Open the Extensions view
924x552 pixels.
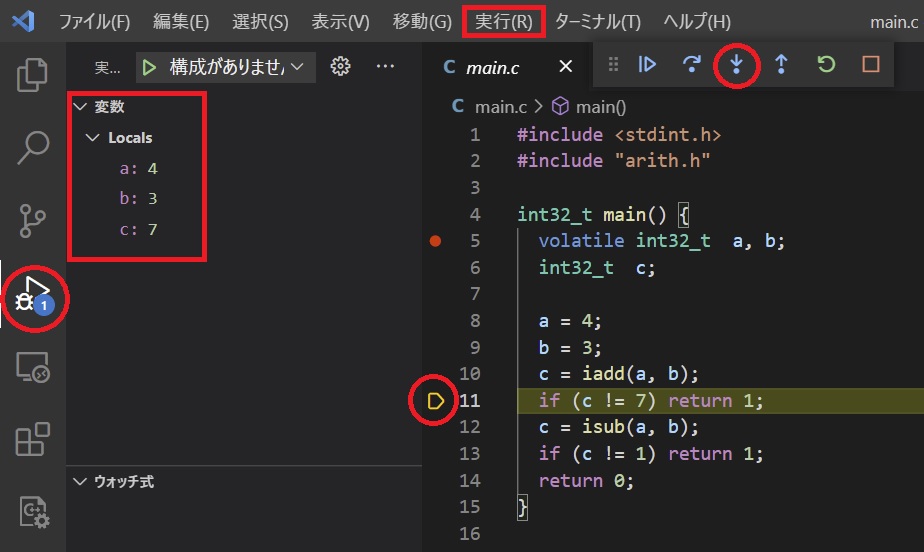click(32, 439)
